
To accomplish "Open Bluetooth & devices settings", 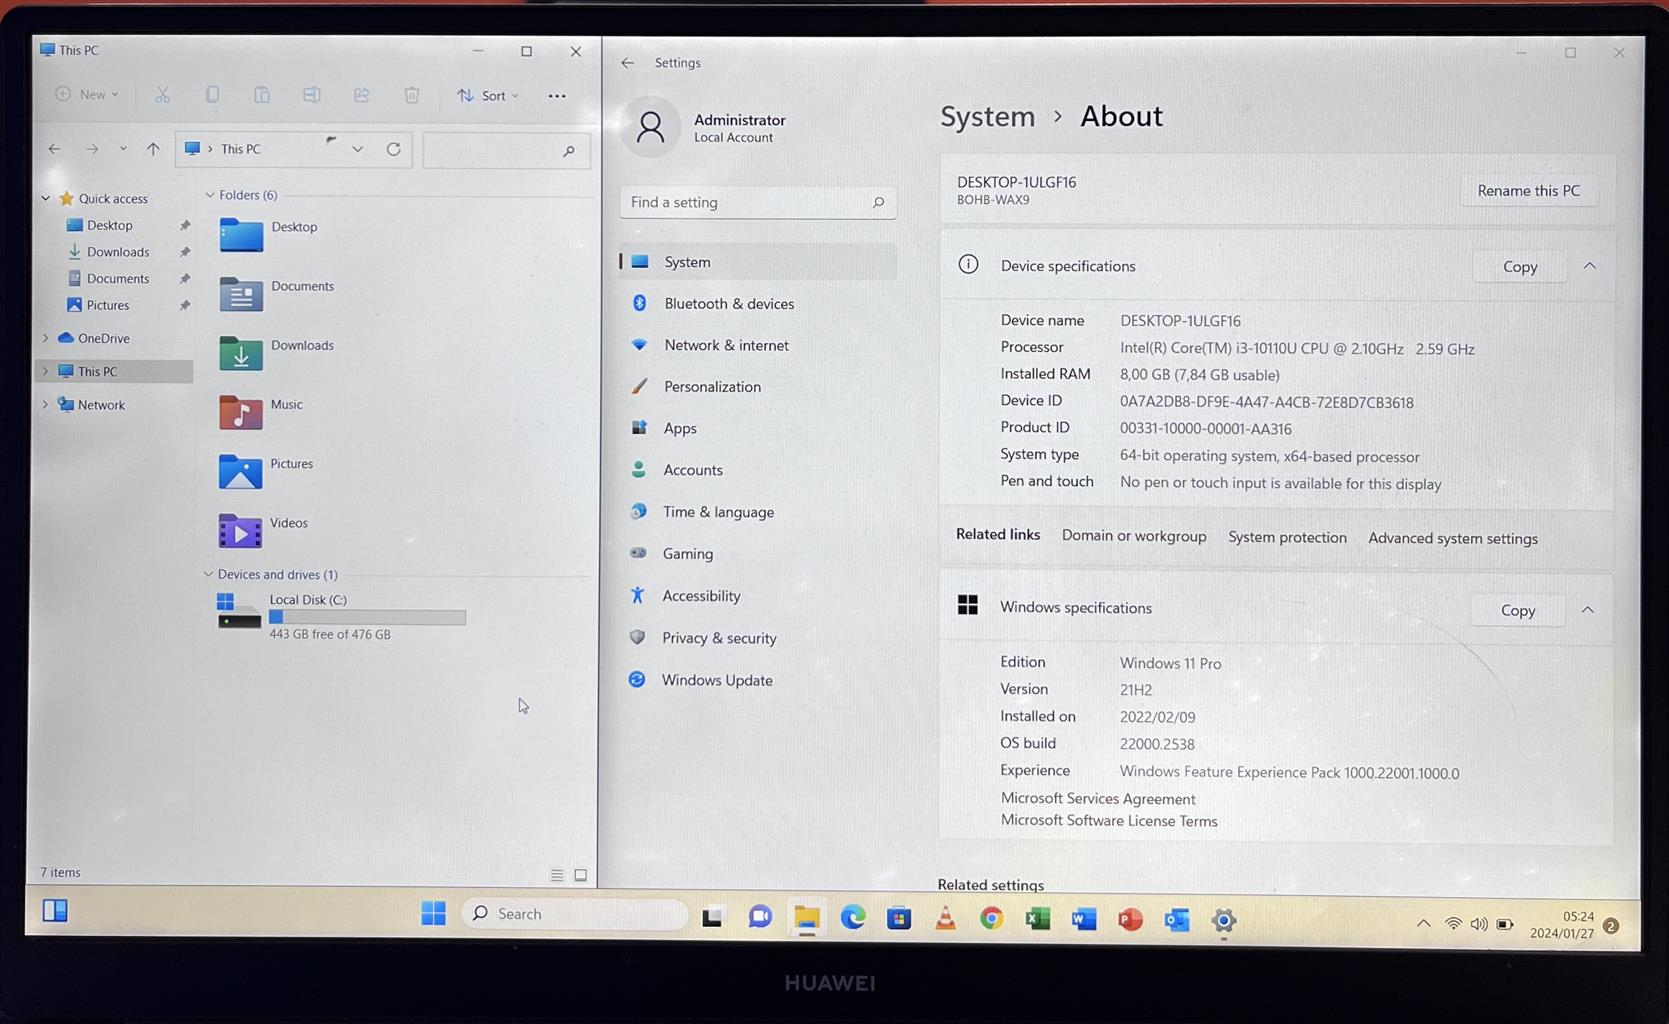I will [x=728, y=304].
